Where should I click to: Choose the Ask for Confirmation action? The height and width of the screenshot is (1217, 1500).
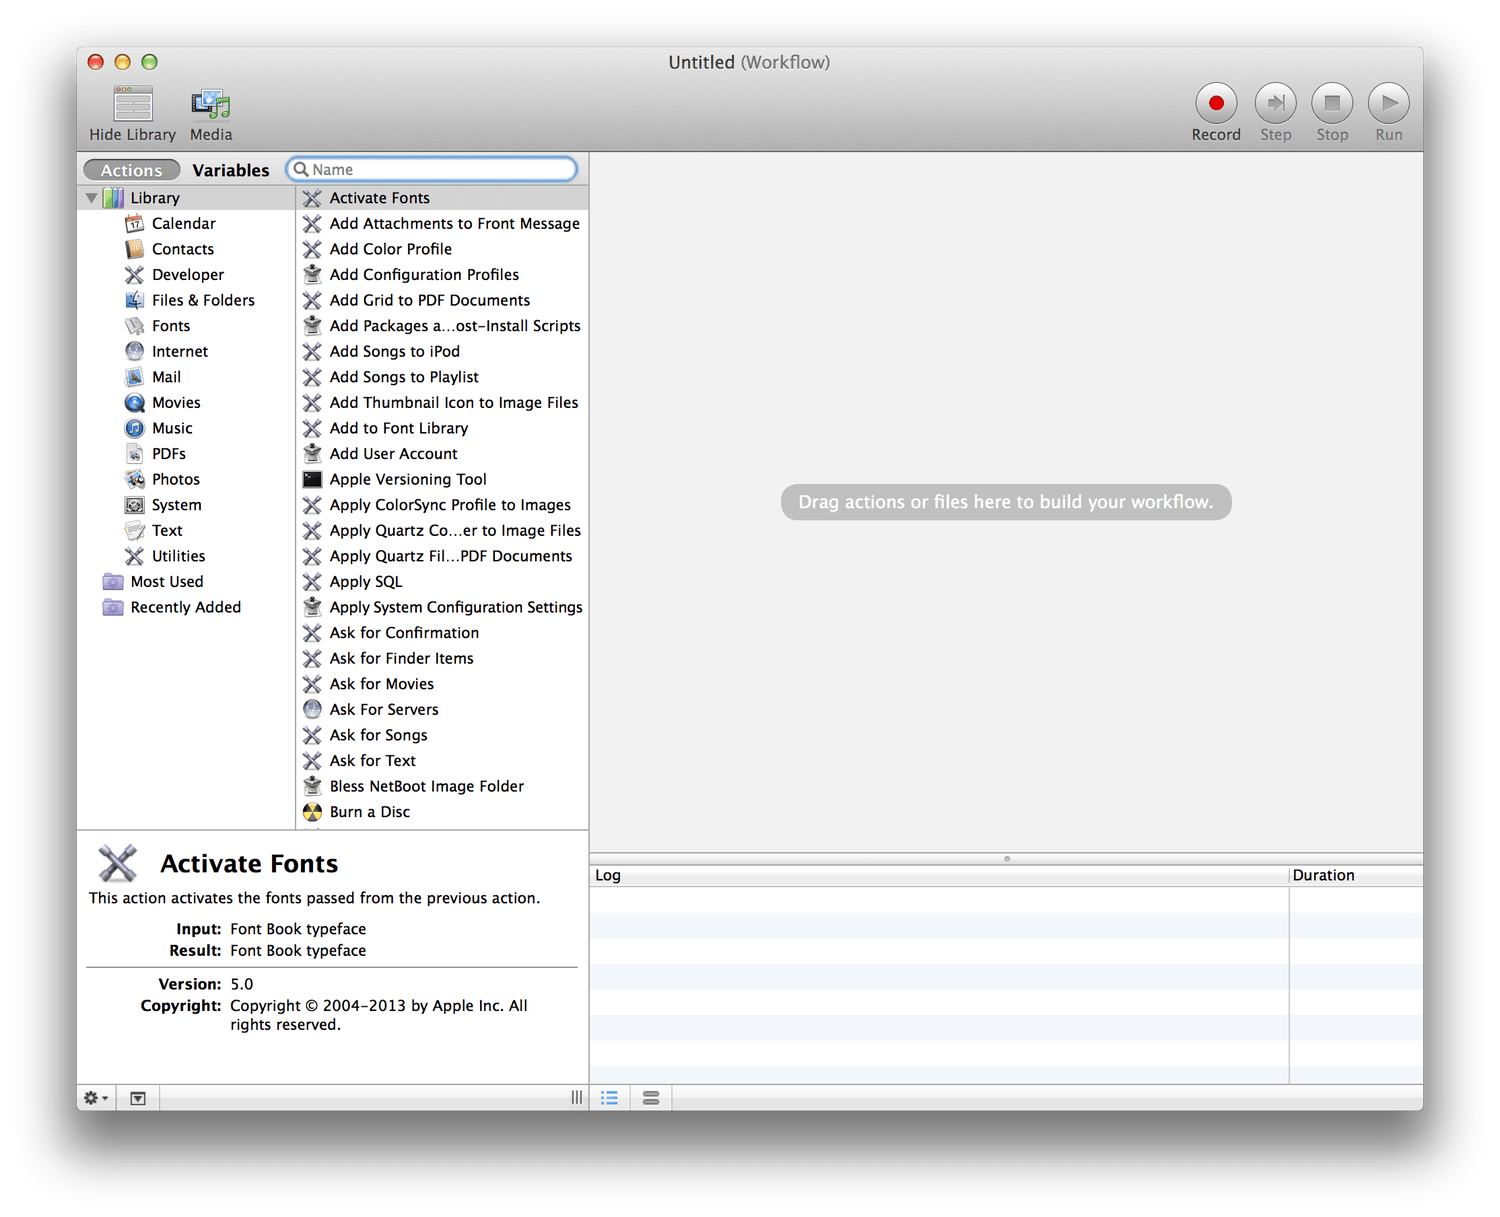pyautogui.click(x=404, y=633)
